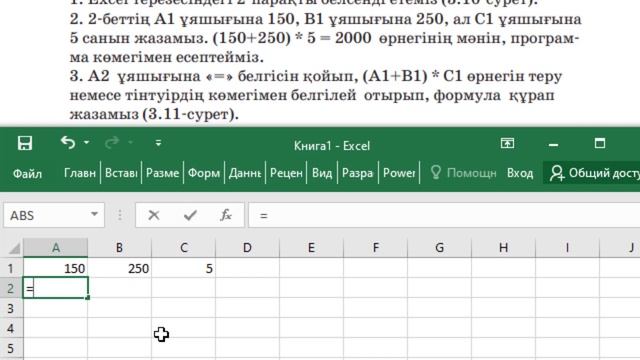Viewport: 640px width, 360px height.
Task: Select column A header
Action: coord(56,247)
